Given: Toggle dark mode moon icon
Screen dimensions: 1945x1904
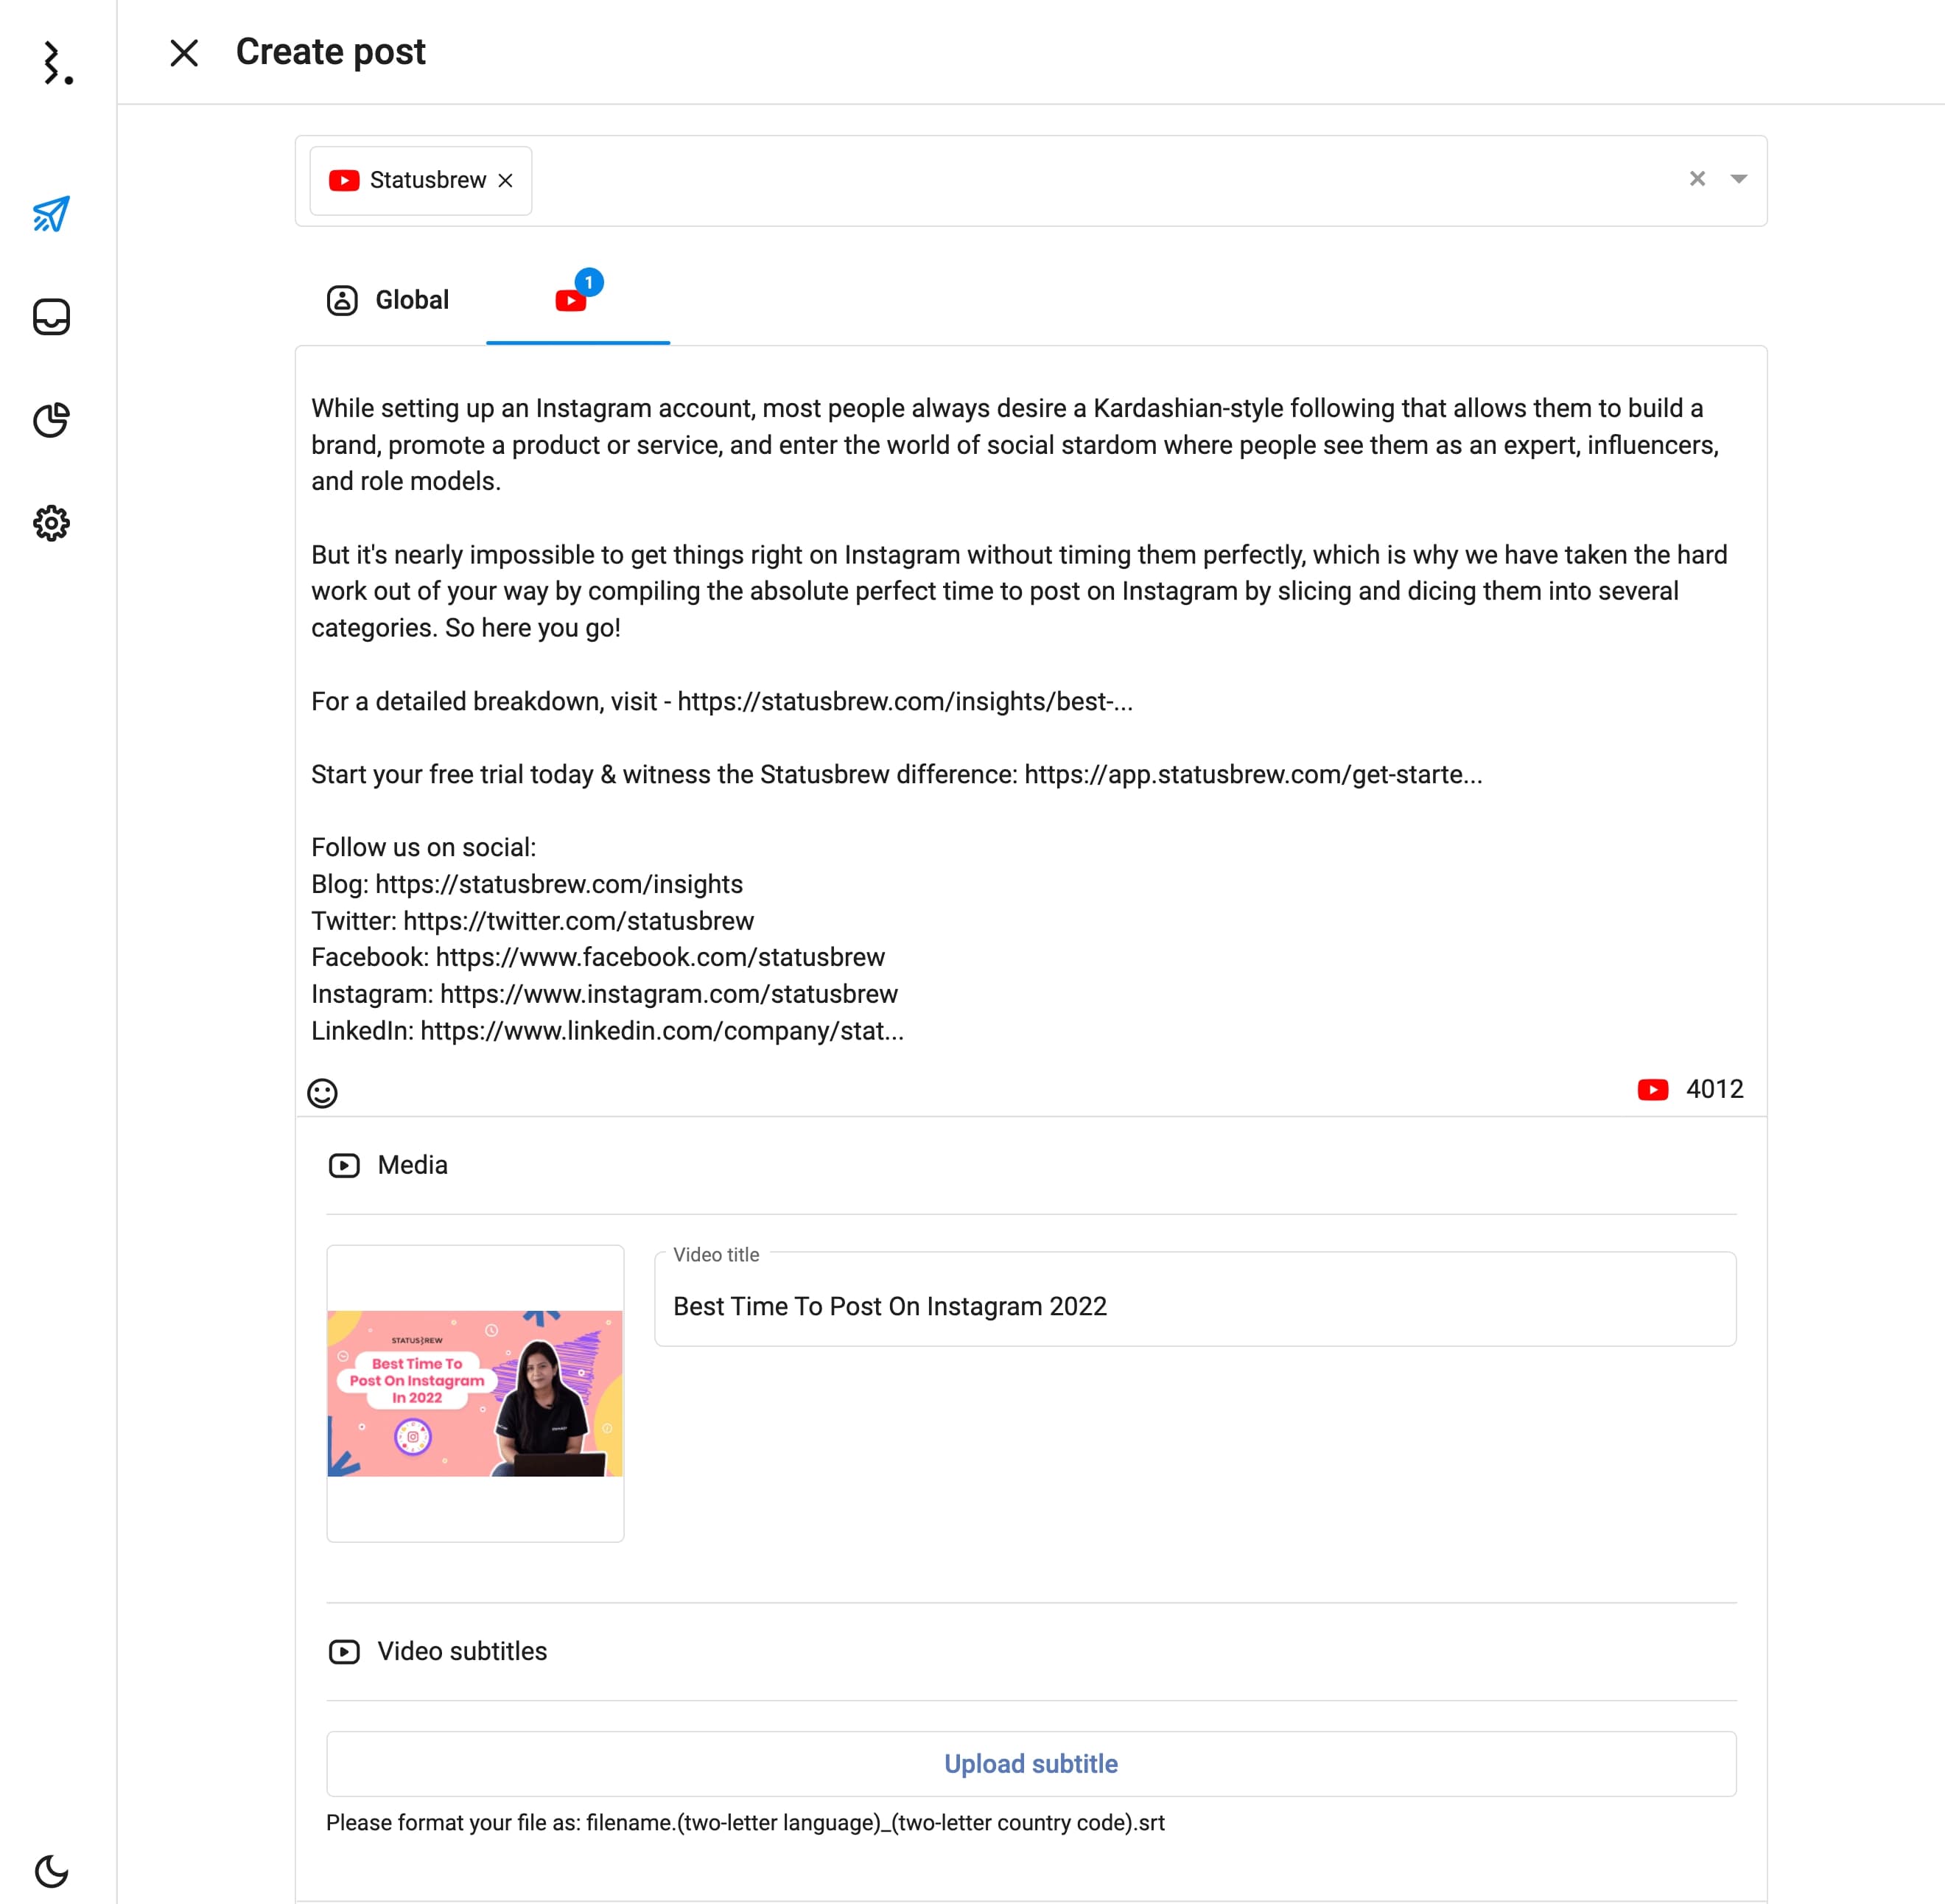Looking at the screenshot, I should coord(51,1870).
